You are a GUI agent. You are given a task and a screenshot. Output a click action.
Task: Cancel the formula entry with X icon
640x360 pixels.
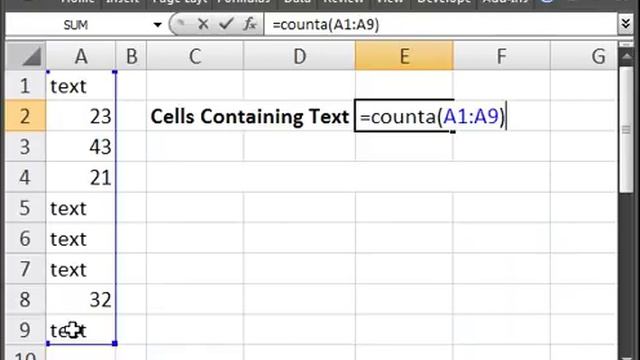[203, 24]
